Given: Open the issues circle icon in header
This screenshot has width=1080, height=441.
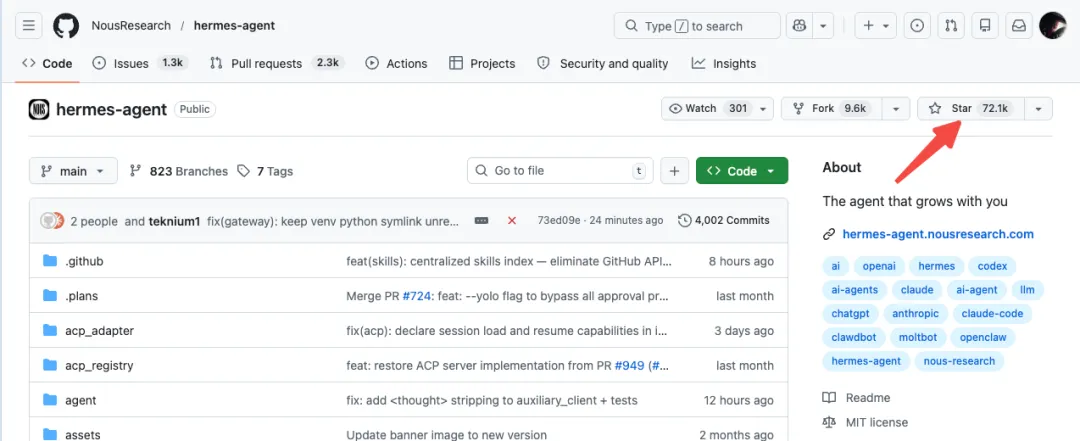Looking at the screenshot, I should click(x=917, y=26).
